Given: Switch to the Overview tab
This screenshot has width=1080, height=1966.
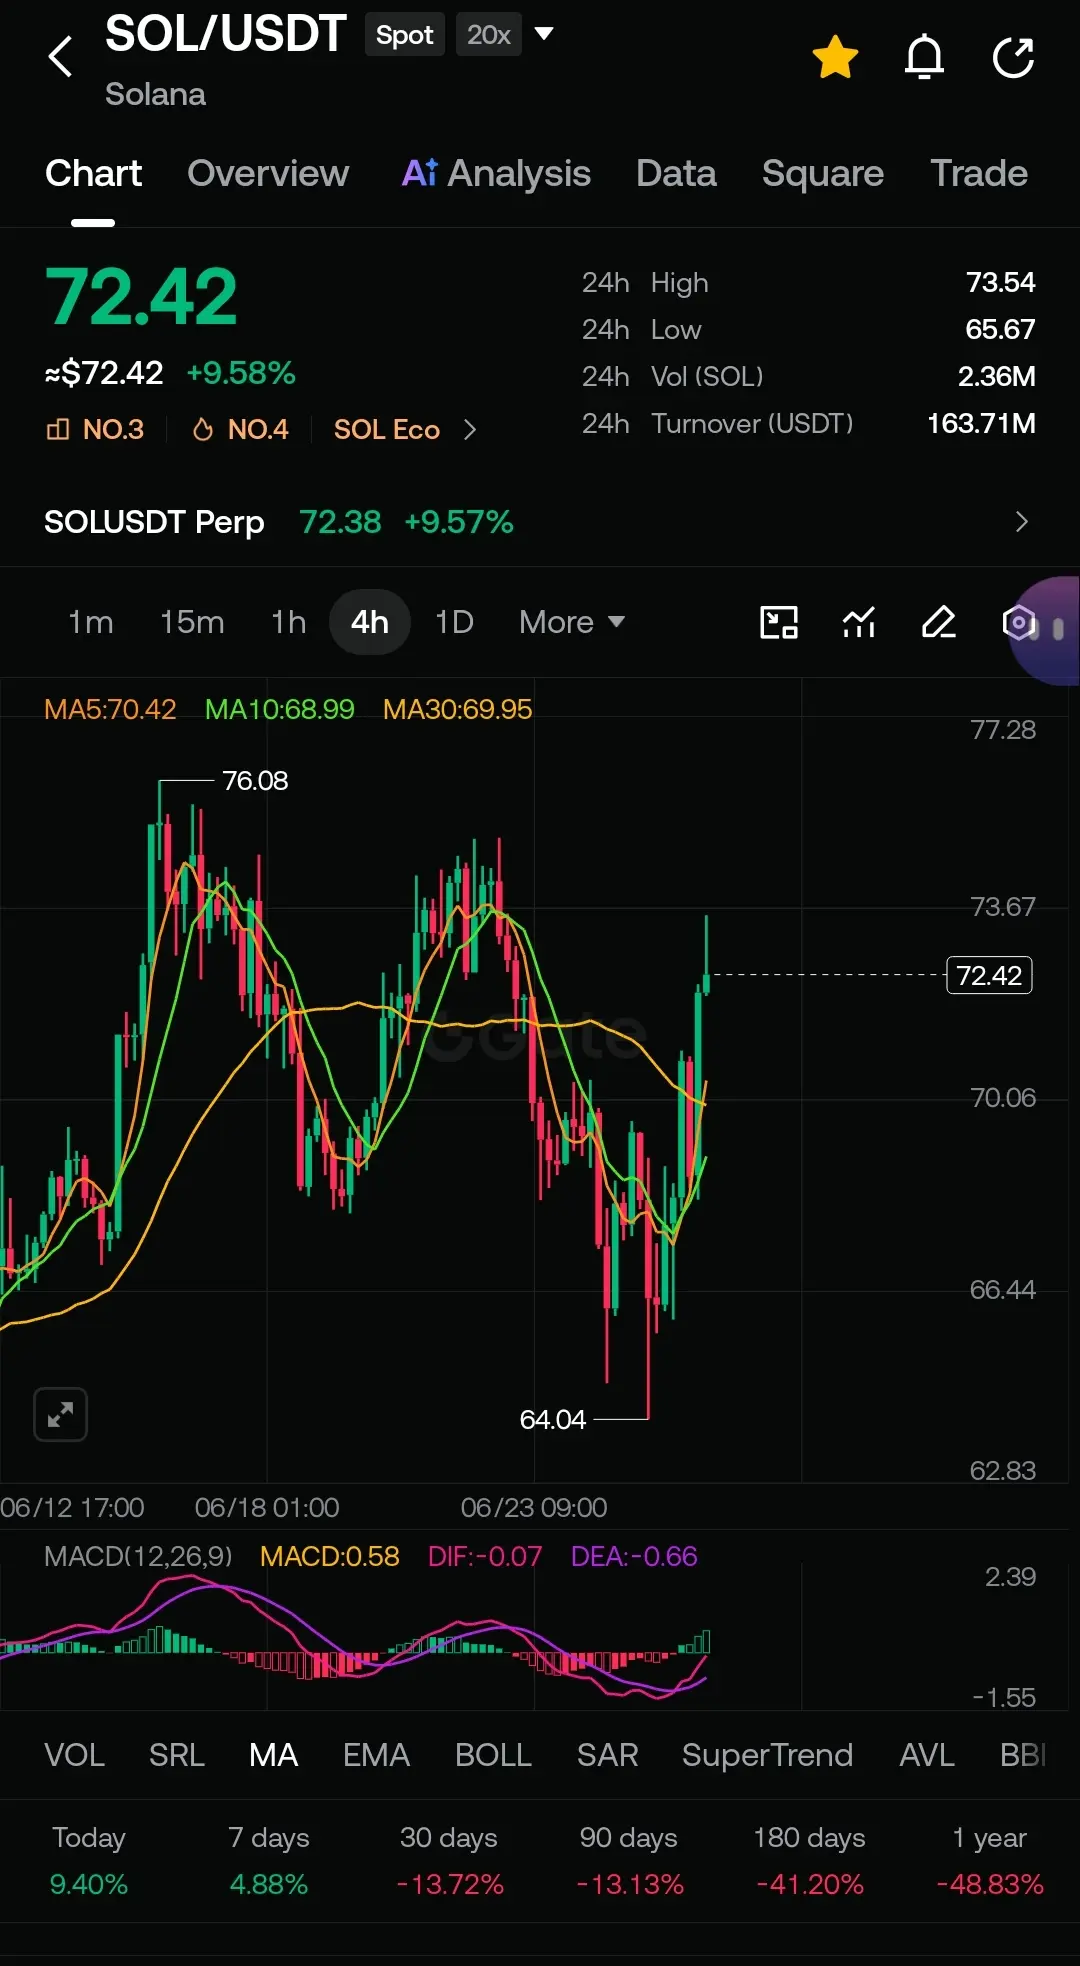Looking at the screenshot, I should click(x=268, y=174).
